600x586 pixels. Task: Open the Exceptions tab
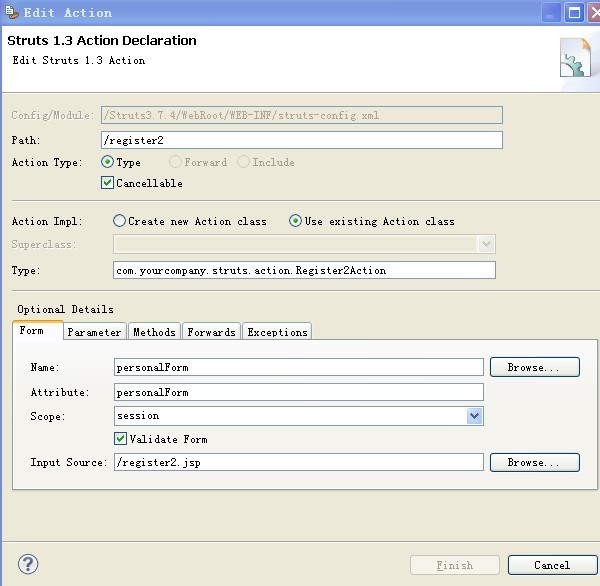tap(277, 332)
